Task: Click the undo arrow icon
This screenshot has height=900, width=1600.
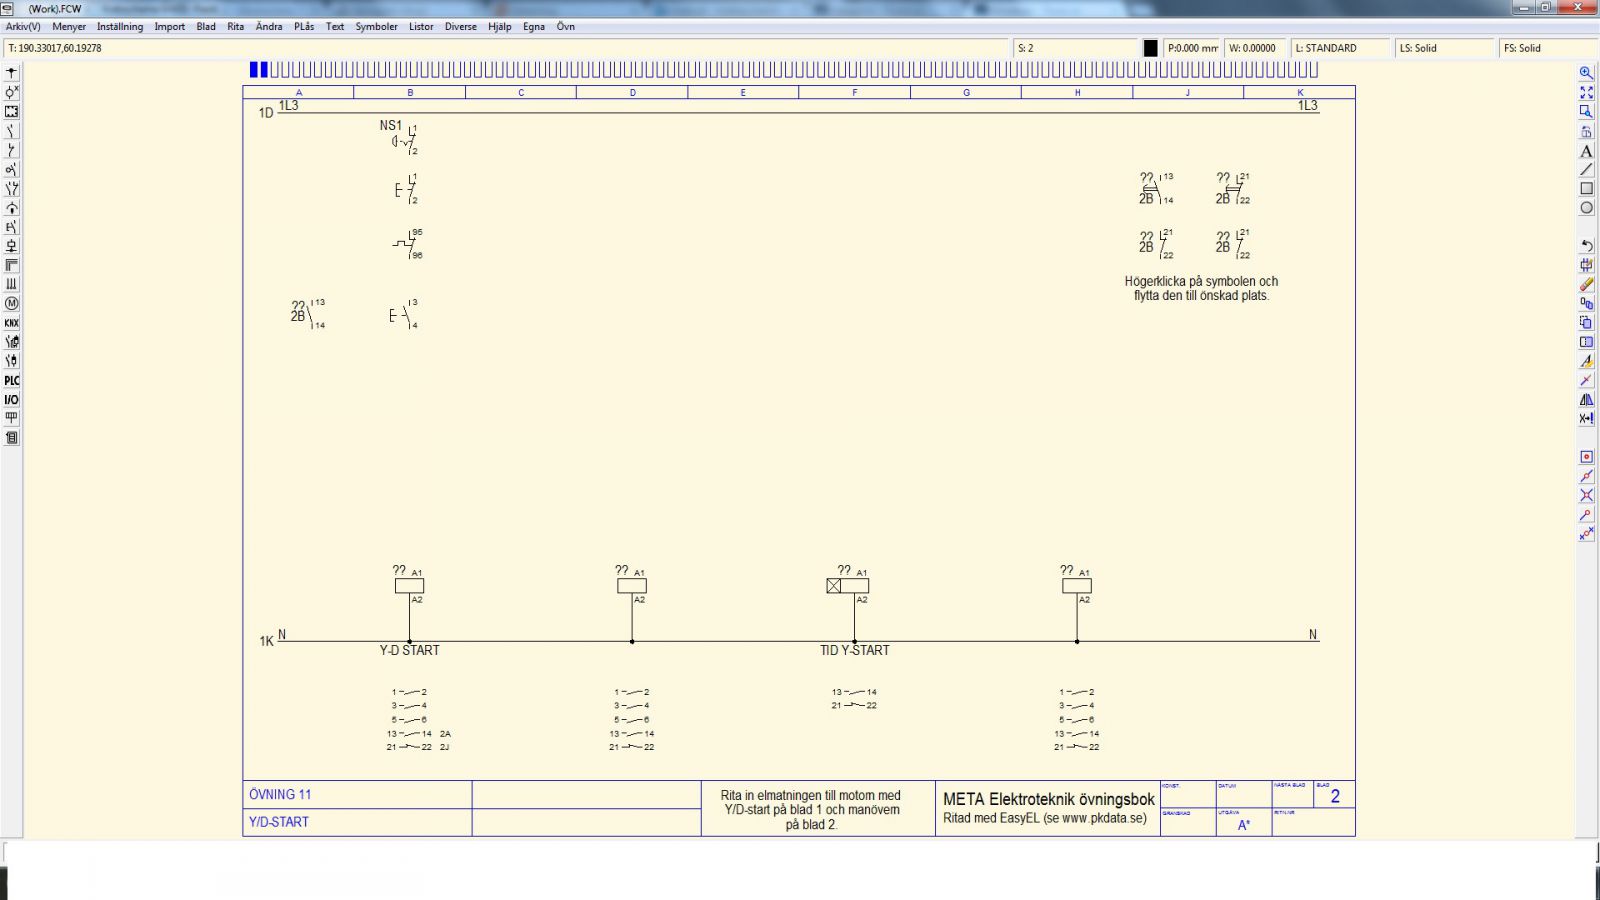Action: click(1586, 246)
